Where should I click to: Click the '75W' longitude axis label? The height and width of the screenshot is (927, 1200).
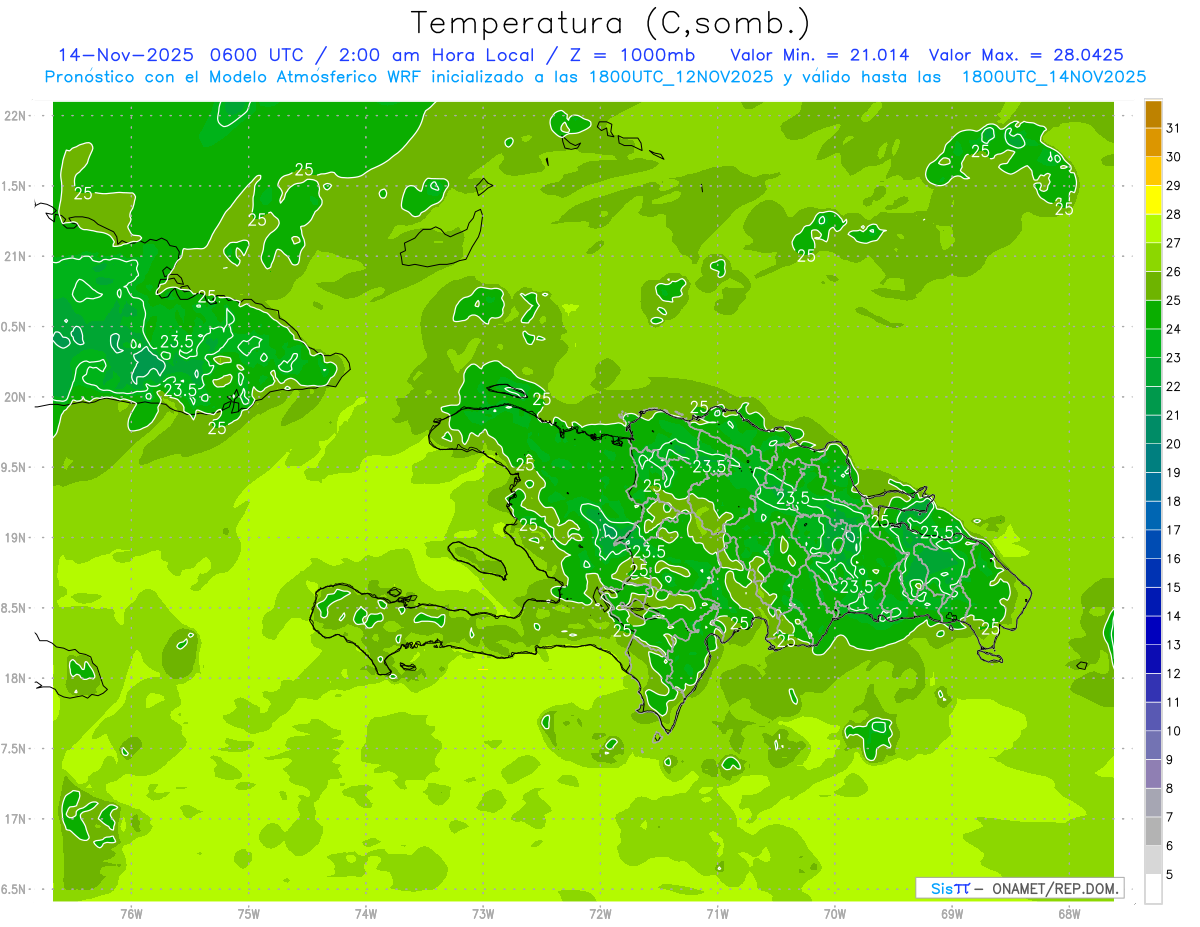(x=249, y=914)
